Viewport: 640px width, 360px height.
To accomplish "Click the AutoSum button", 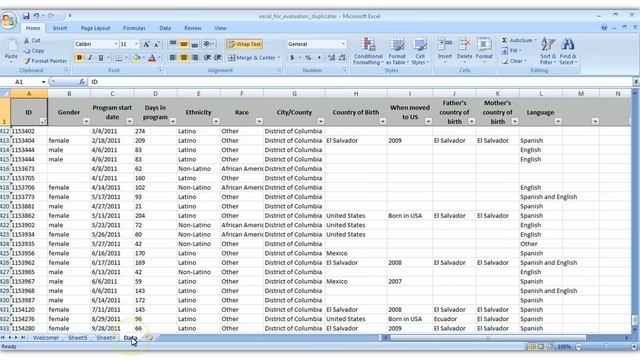I will 519,40.
